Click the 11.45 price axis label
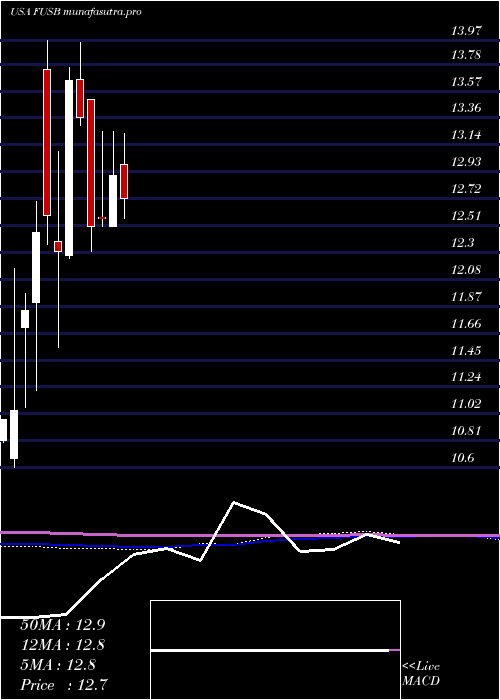This screenshot has width=500, height=700. tap(467, 350)
